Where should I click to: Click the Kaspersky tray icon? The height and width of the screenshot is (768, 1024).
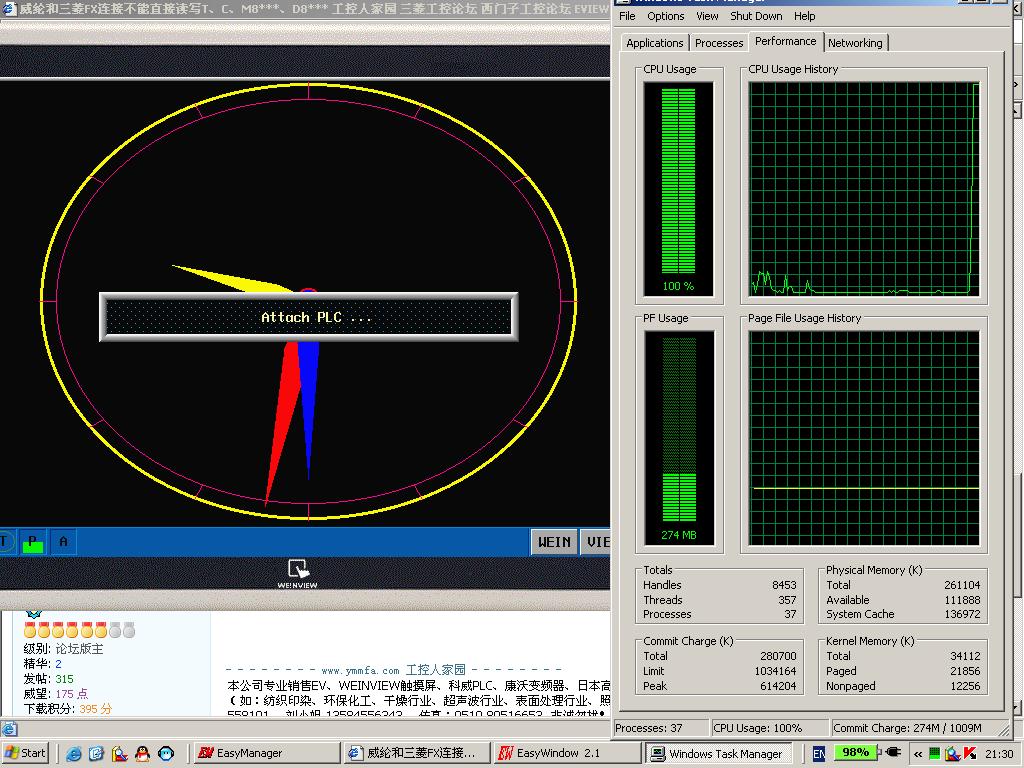click(x=969, y=753)
